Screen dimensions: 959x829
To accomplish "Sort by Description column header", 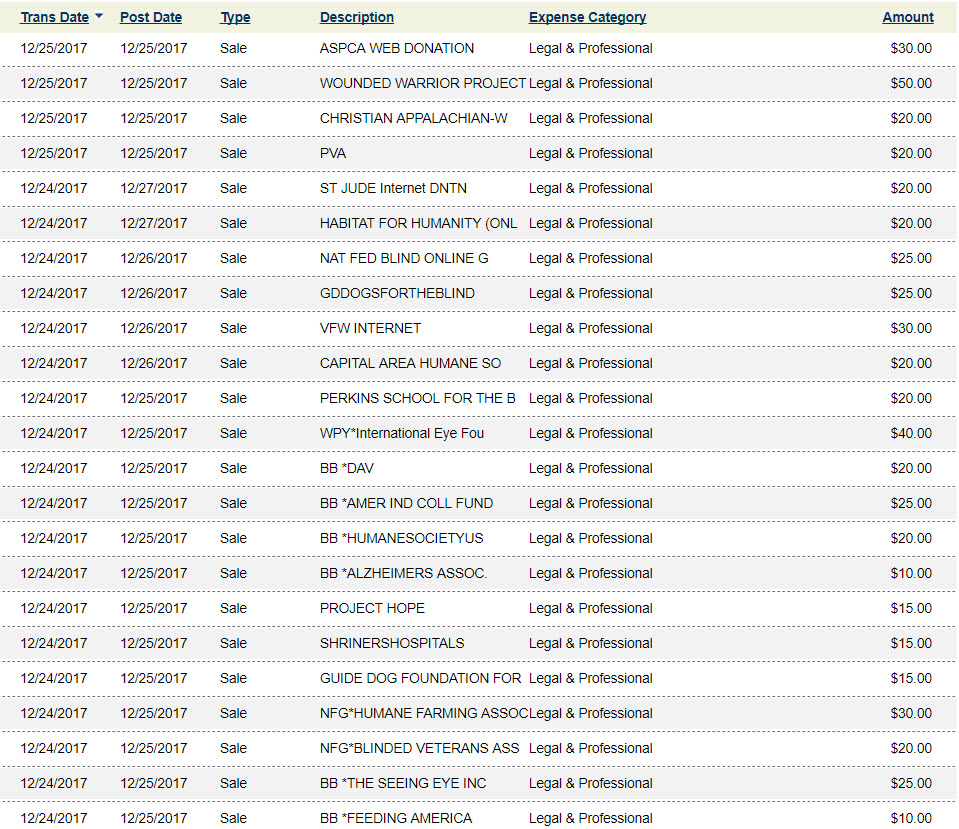I will (357, 17).
